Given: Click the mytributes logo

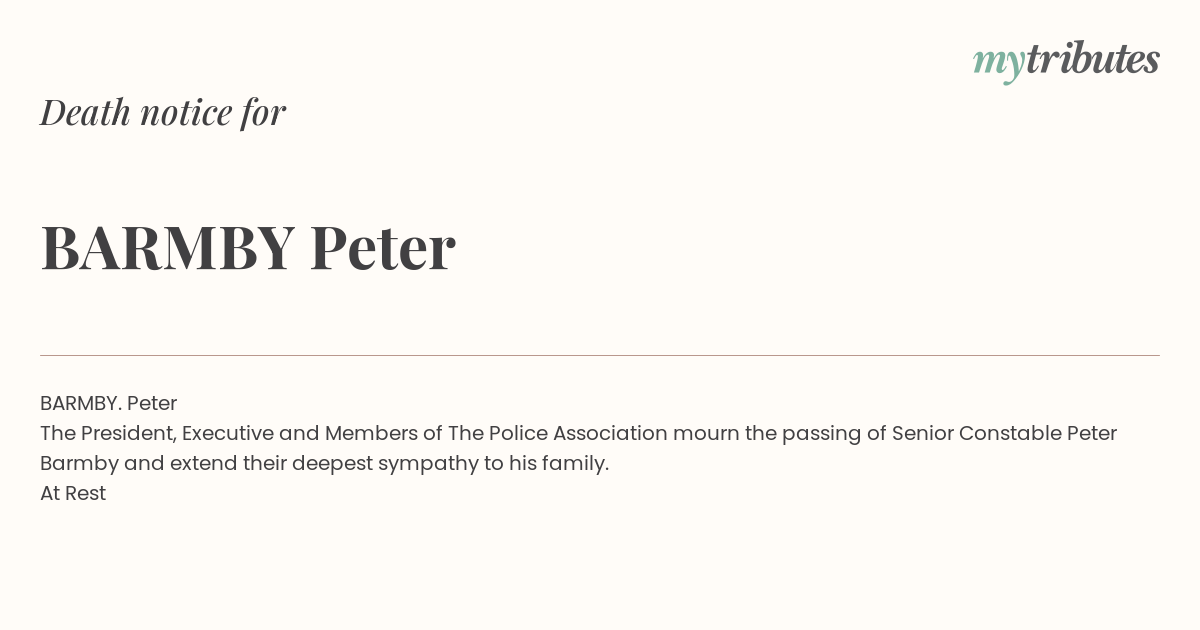Looking at the screenshot, I should coord(1066,61).
